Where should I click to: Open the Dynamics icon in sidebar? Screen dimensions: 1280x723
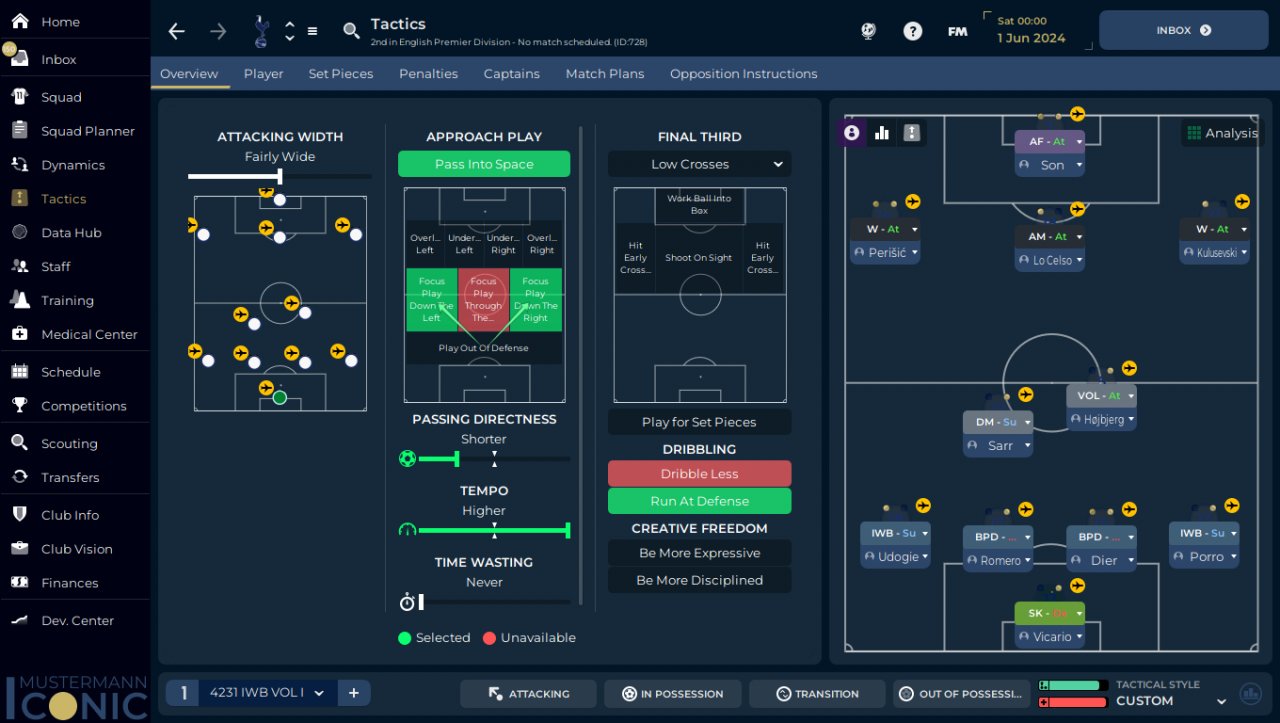pos(19,165)
